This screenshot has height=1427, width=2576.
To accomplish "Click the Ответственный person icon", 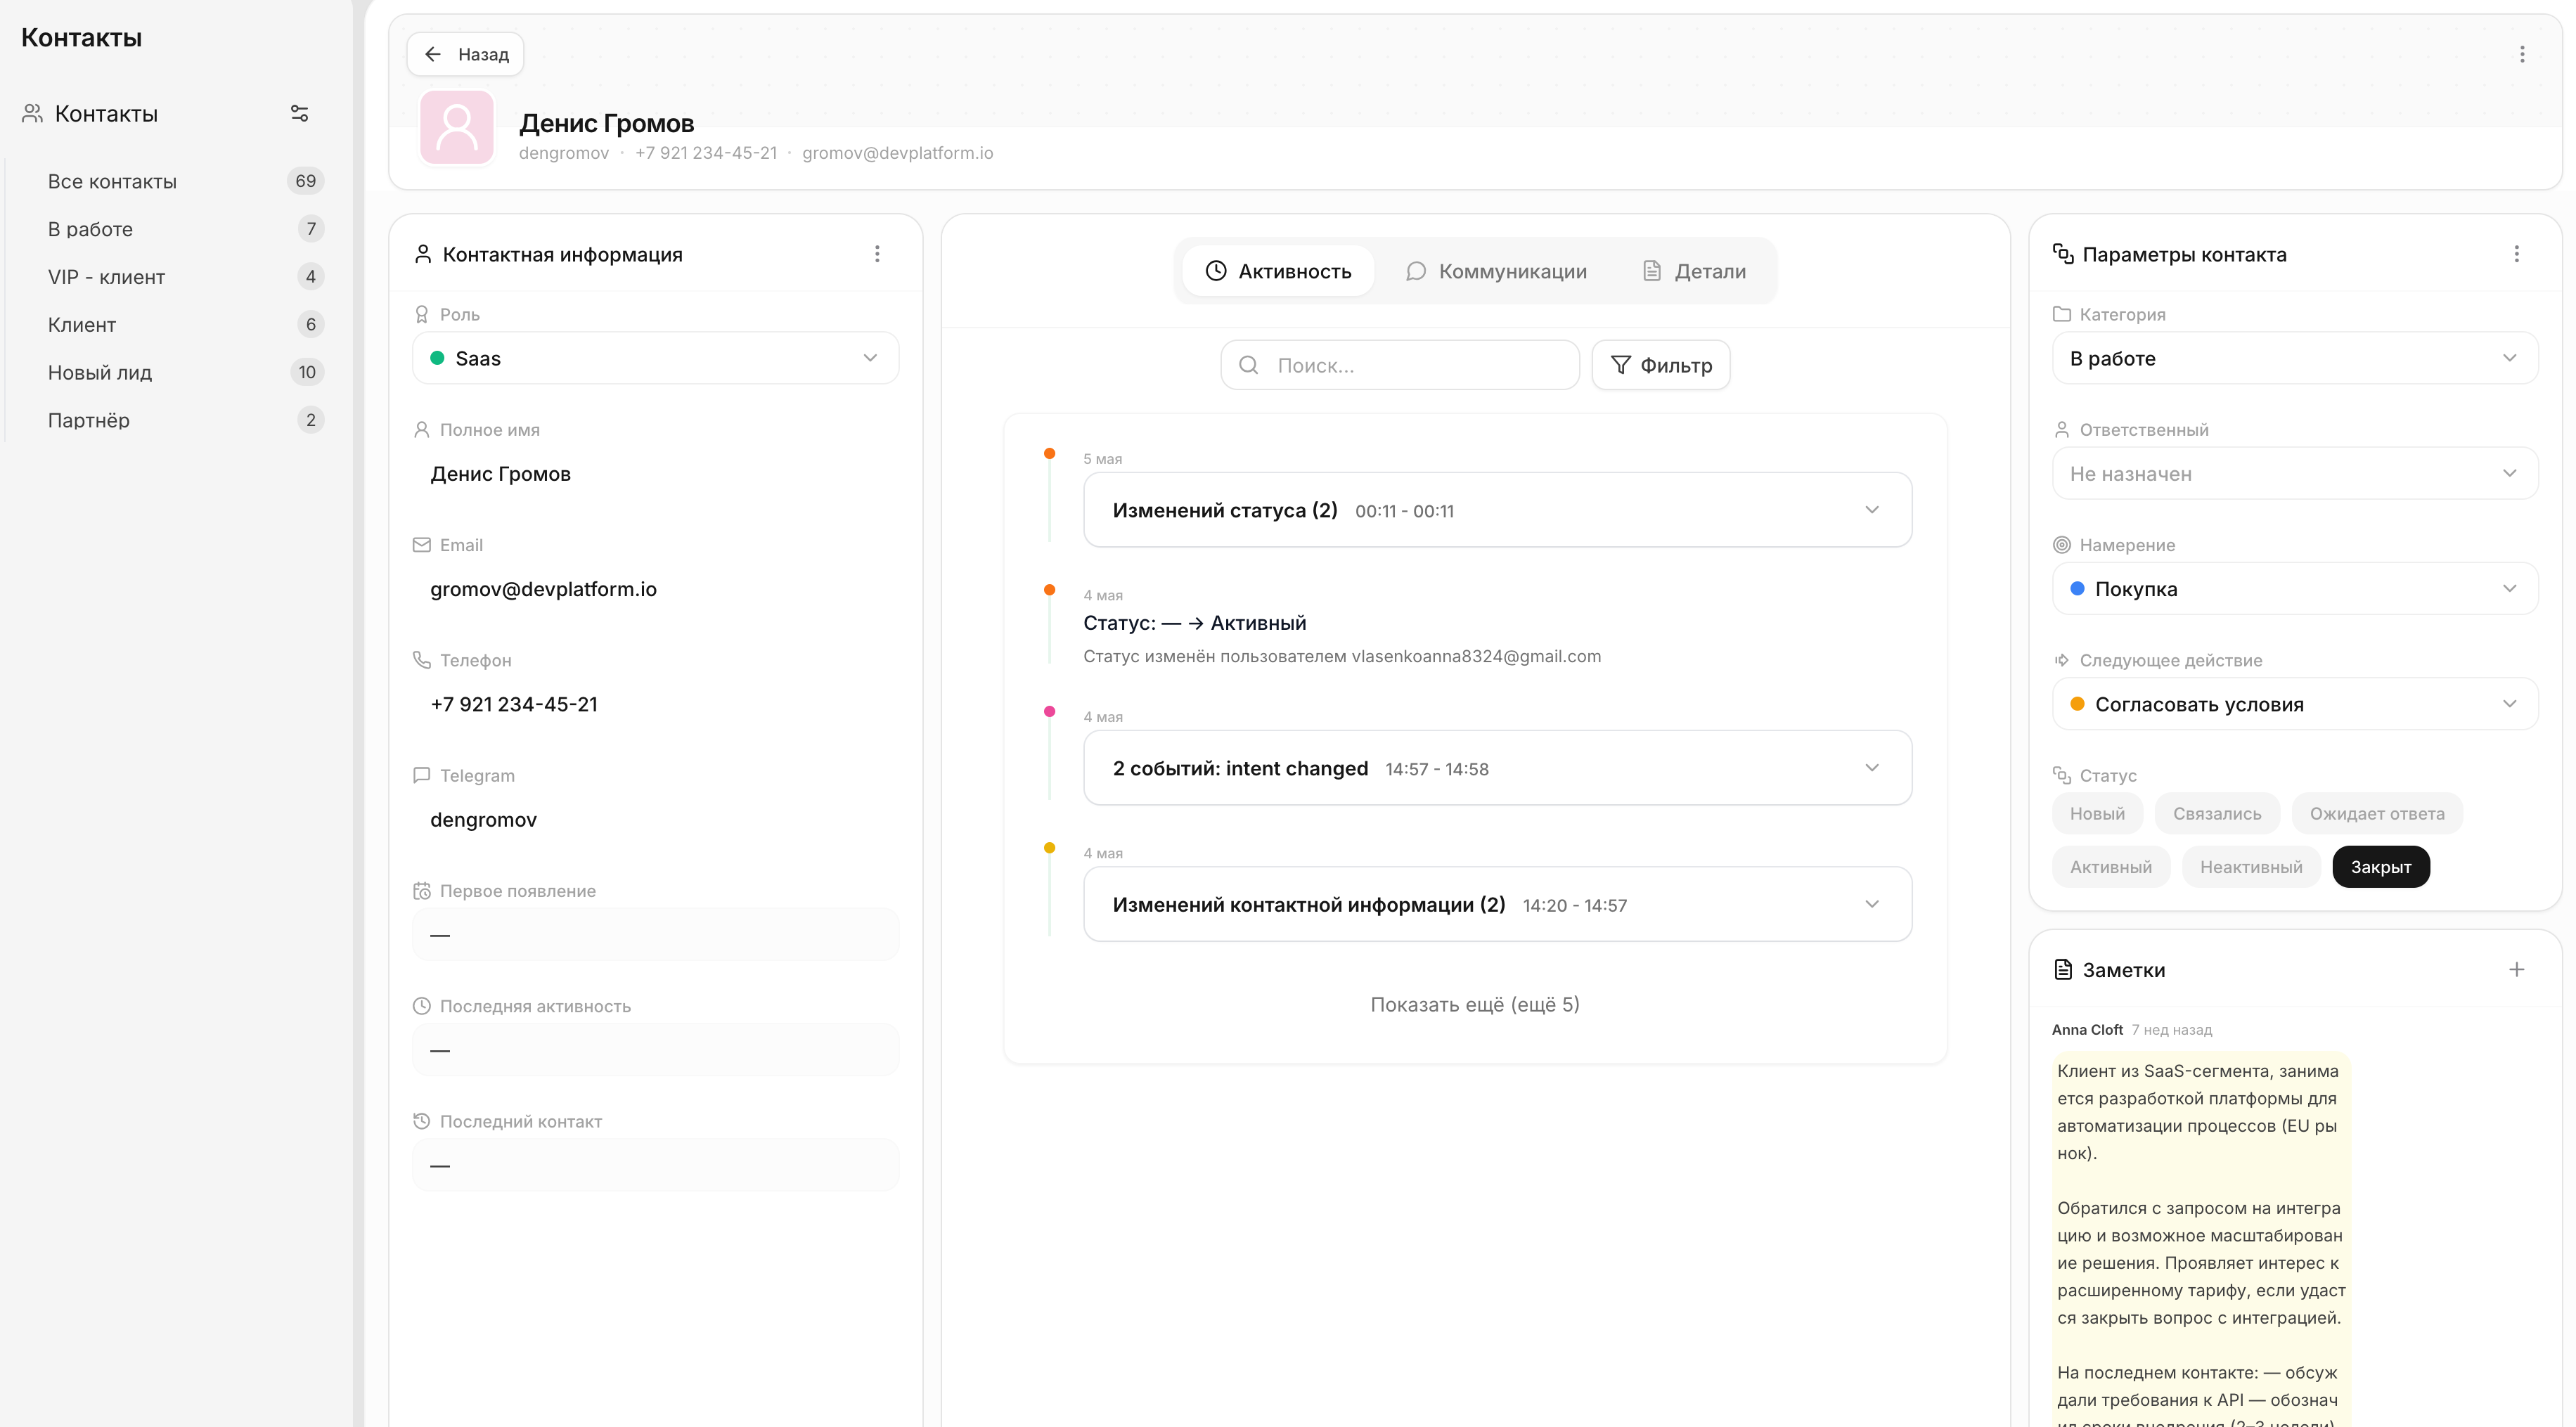I will pyautogui.click(x=2061, y=430).
